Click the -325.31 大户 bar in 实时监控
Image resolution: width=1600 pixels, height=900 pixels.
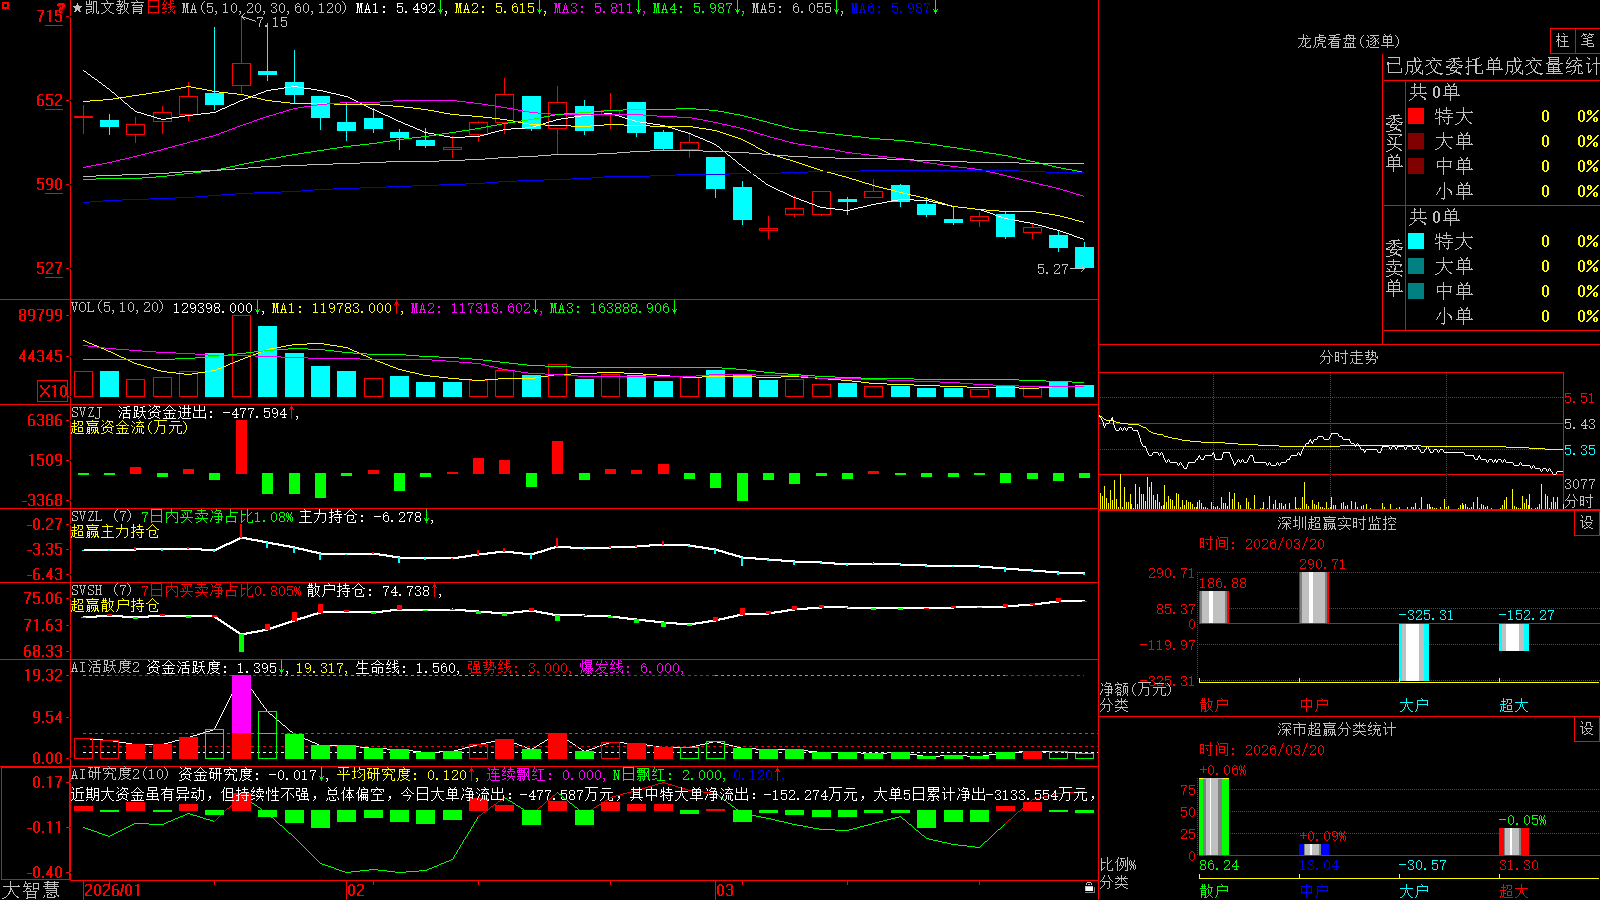point(1413,652)
